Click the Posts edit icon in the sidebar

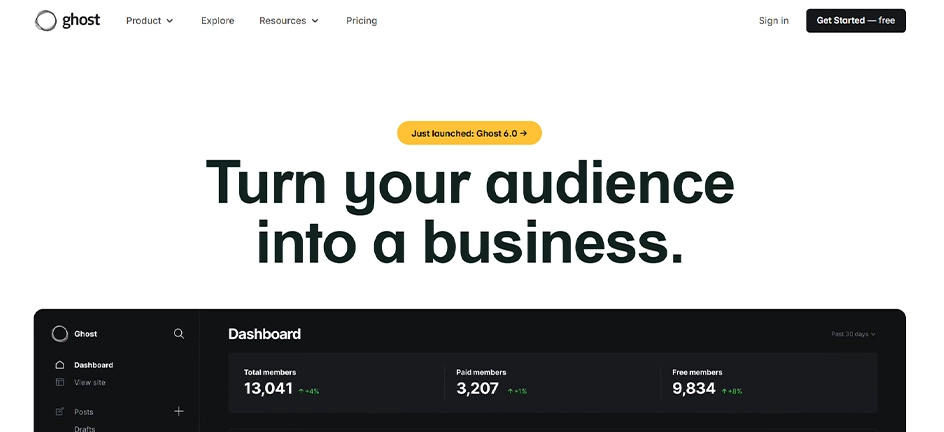[60, 412]
